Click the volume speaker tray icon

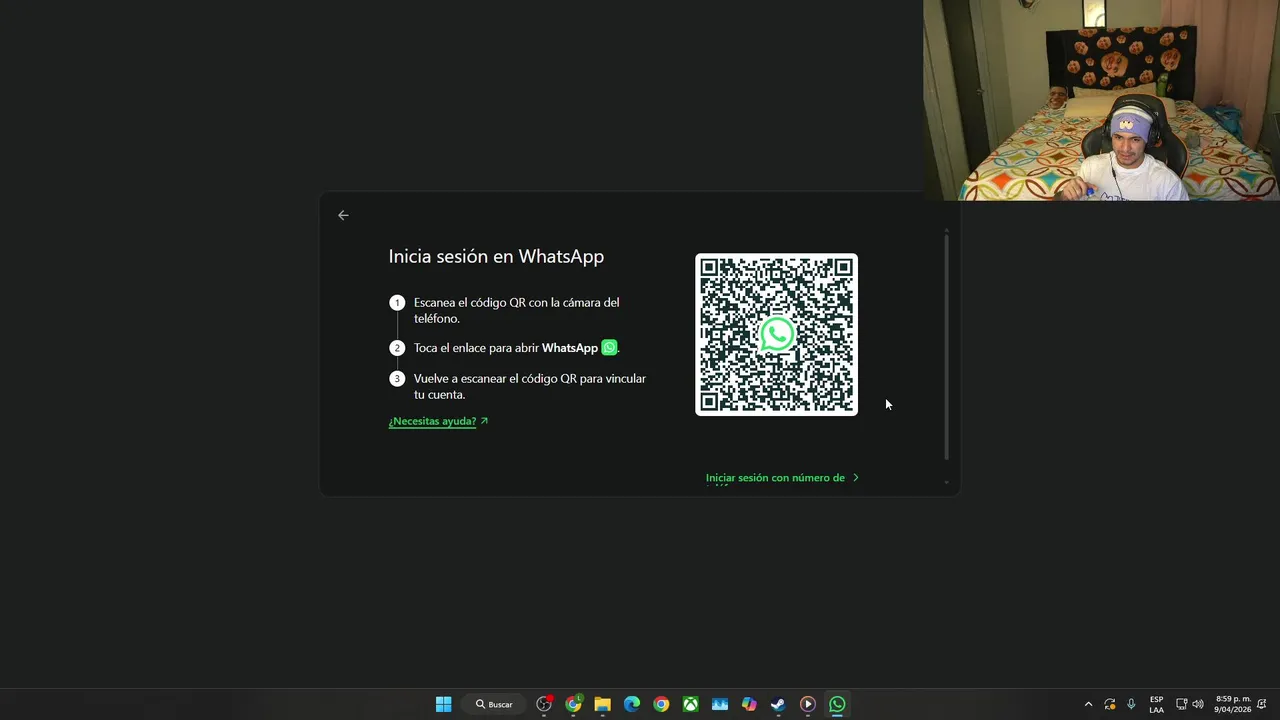click(x=1198, y=704)
